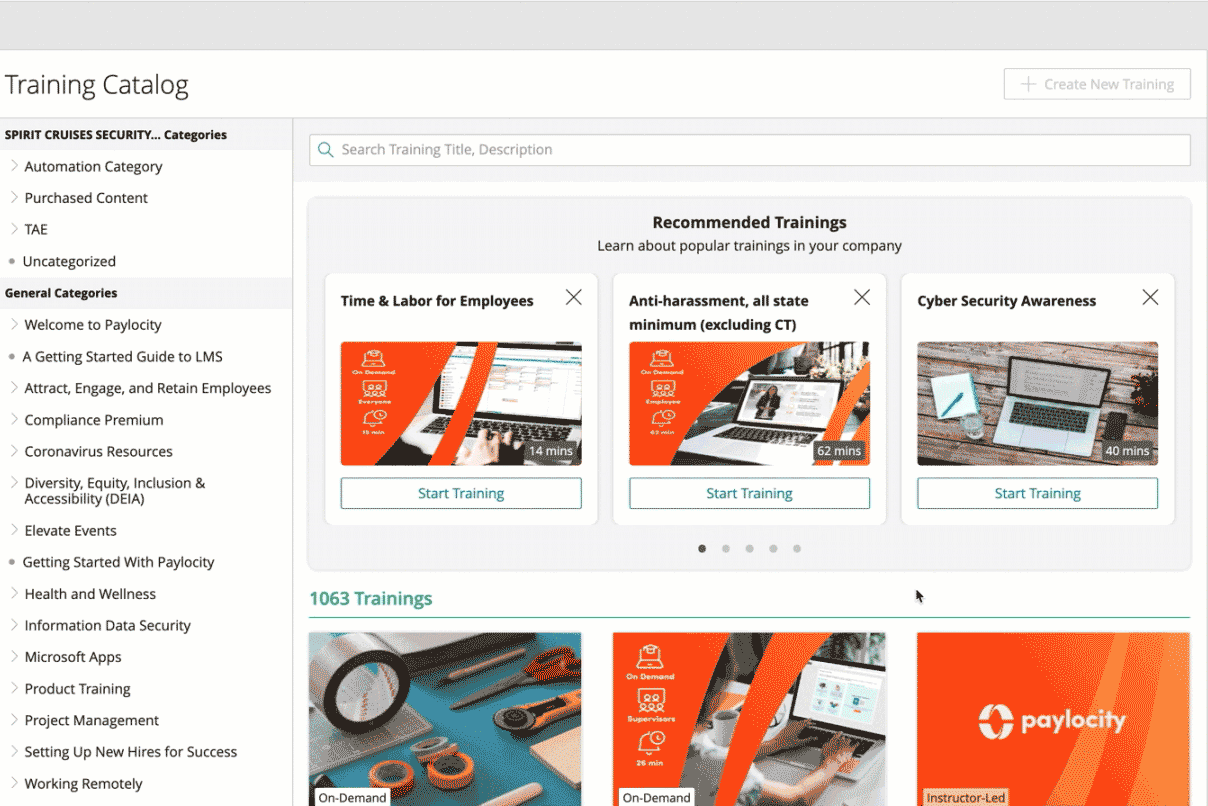
Task: Dismiss the Cyber Security Awareness card
Action: [x=1150, y=297]
